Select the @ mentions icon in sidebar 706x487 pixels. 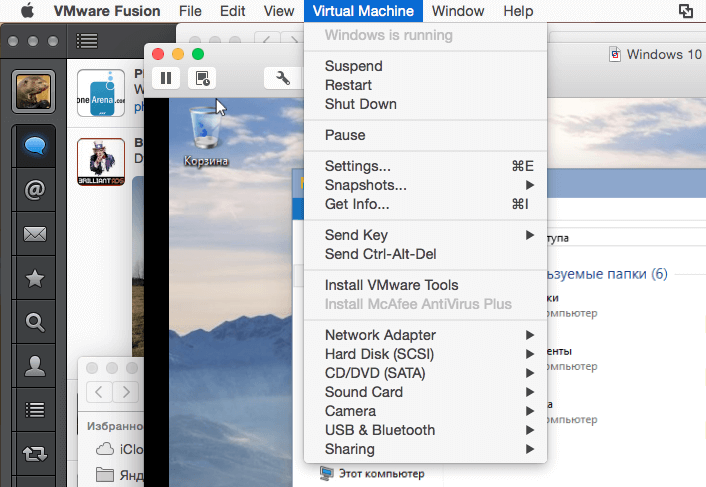(35, 190)
